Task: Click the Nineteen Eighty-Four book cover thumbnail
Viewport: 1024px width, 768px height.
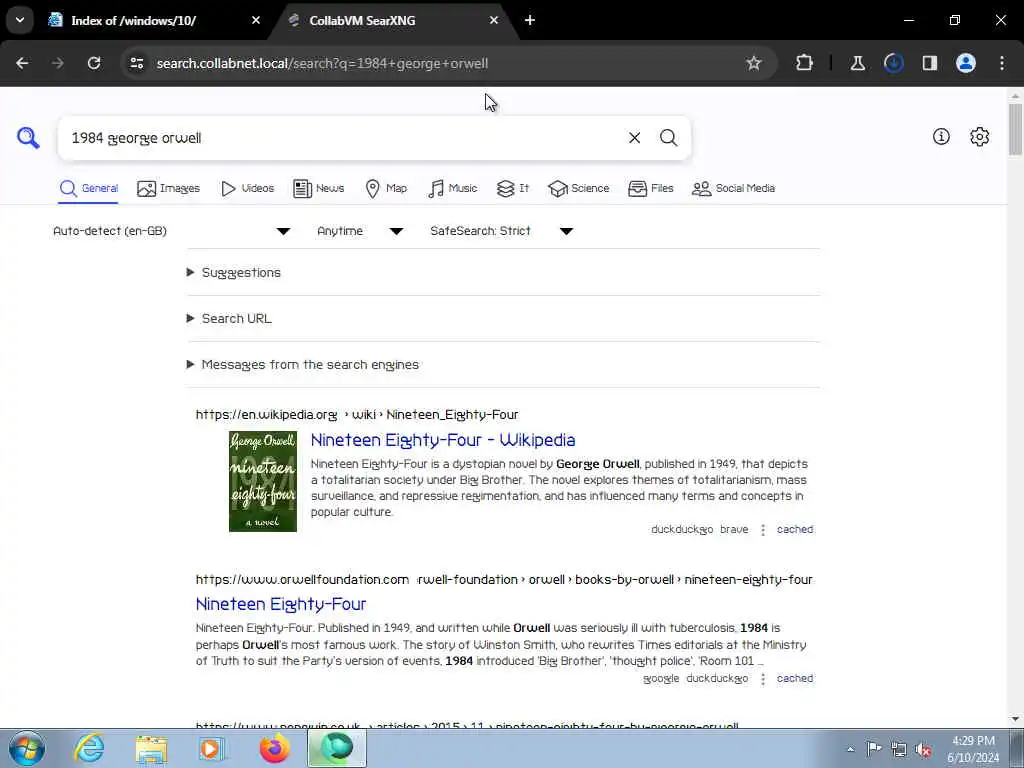Action: point(263,481)
